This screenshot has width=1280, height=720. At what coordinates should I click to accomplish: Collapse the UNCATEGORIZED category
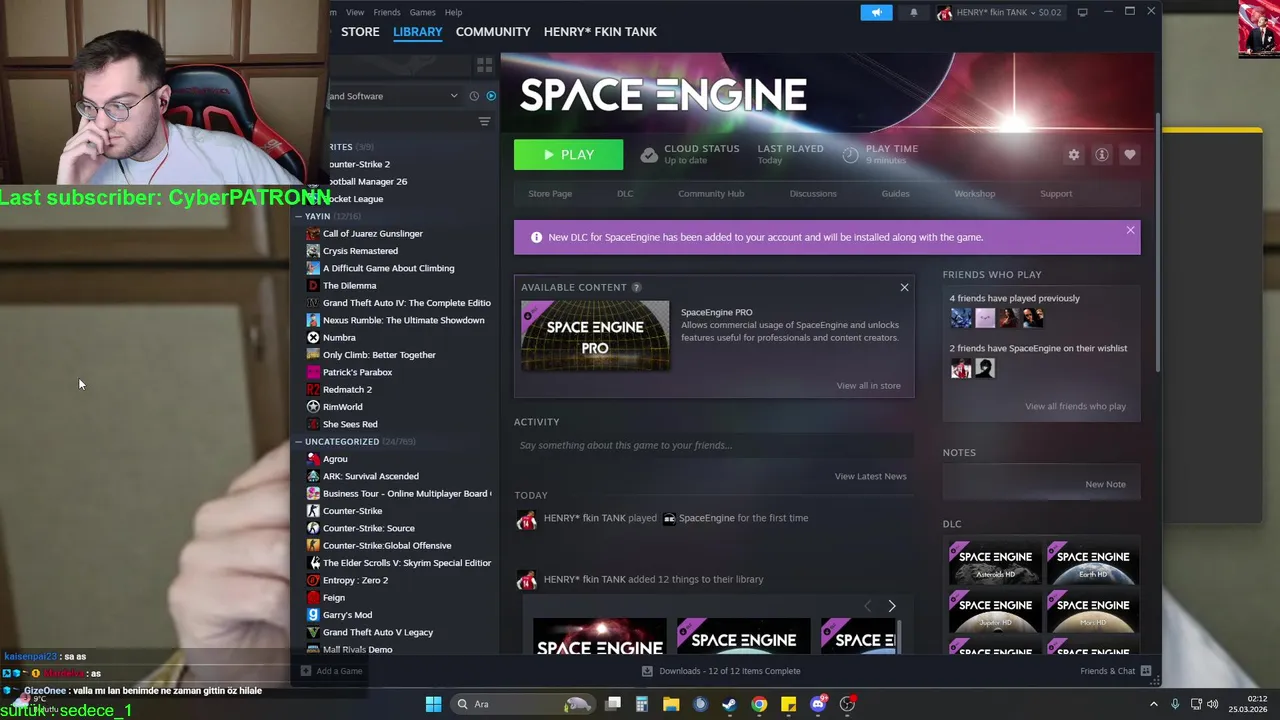(298, 441)
